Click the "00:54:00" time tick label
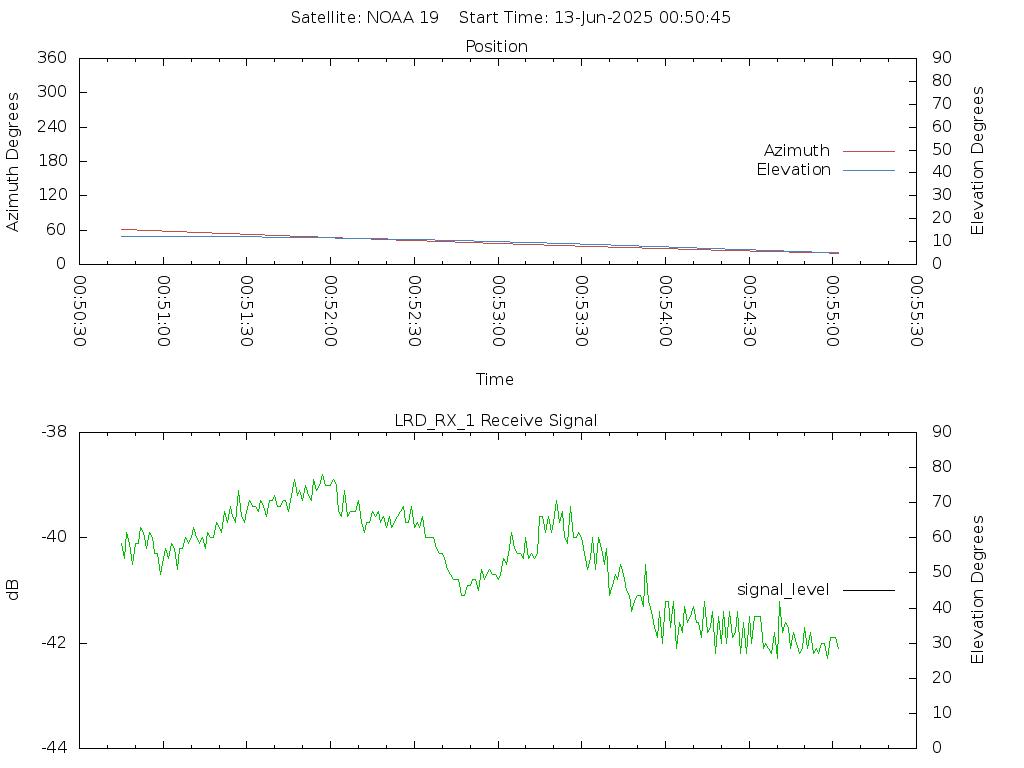The height and width of the screenshot is (768, 1024). (x=665, y=311)
